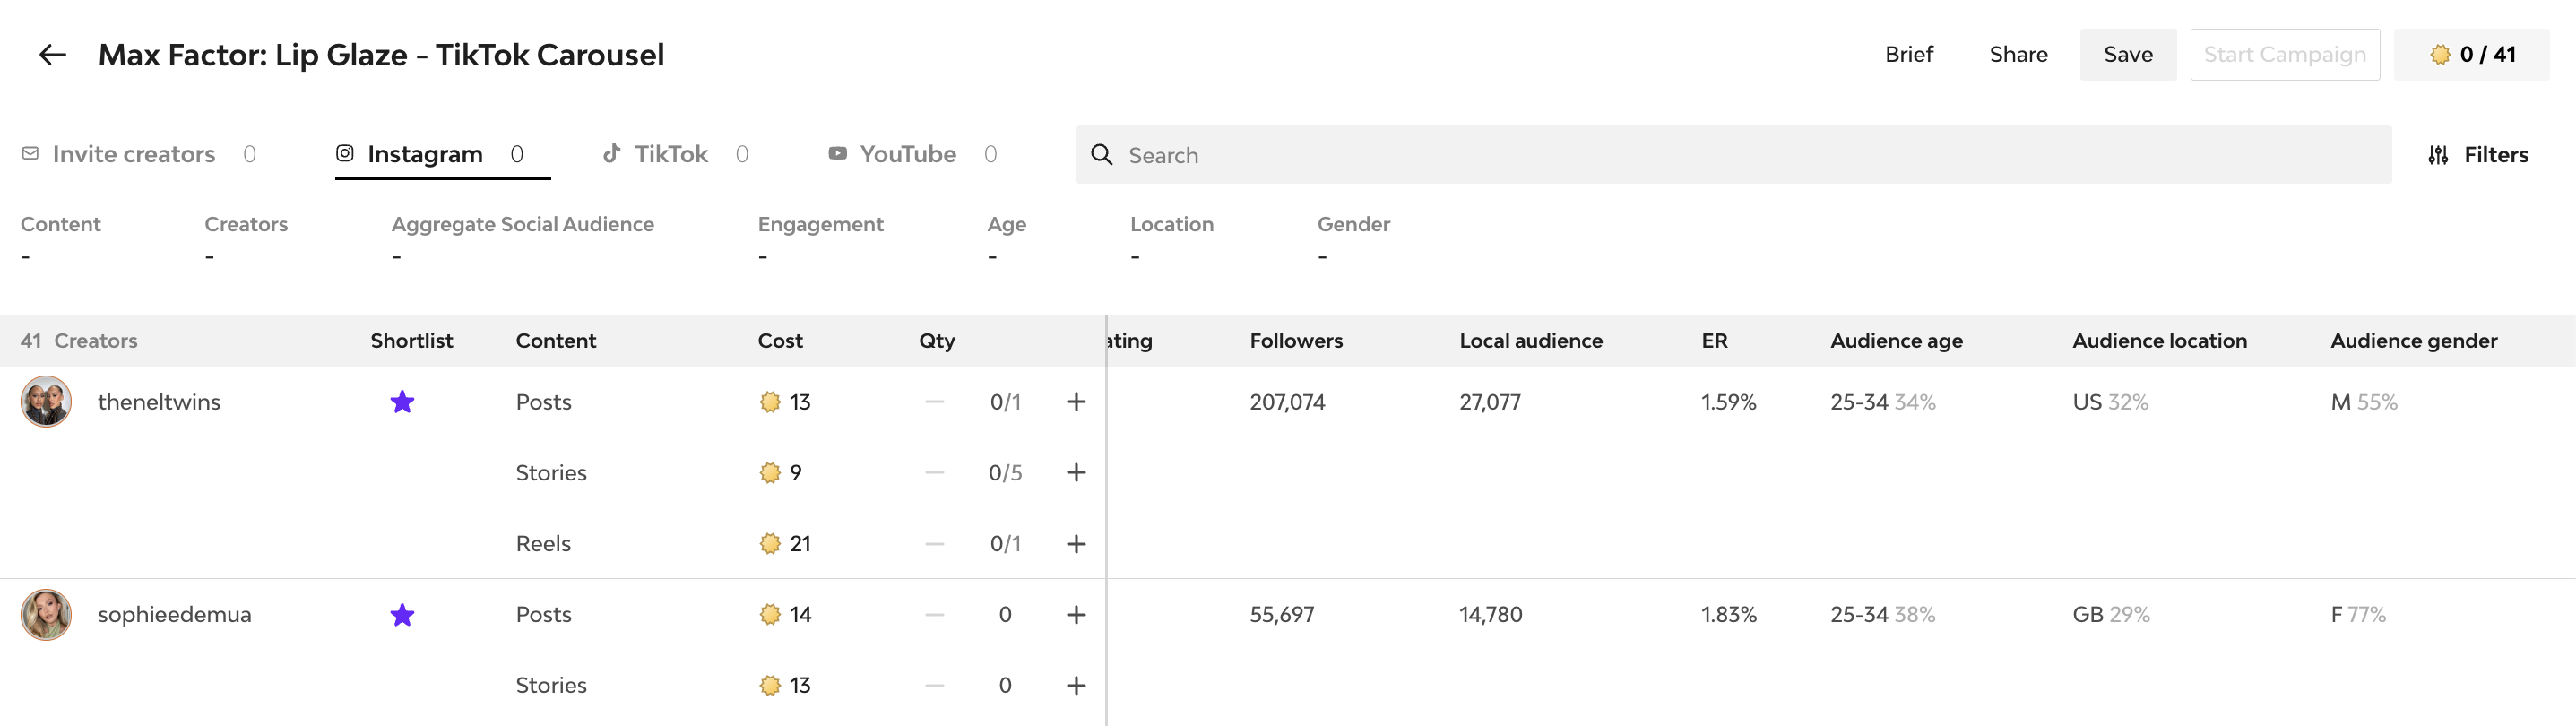Screen dimensions: 2576x726
Task: Click the coin icon beside theneltwins Posts cost 13
Action: [x=769, y=402]
